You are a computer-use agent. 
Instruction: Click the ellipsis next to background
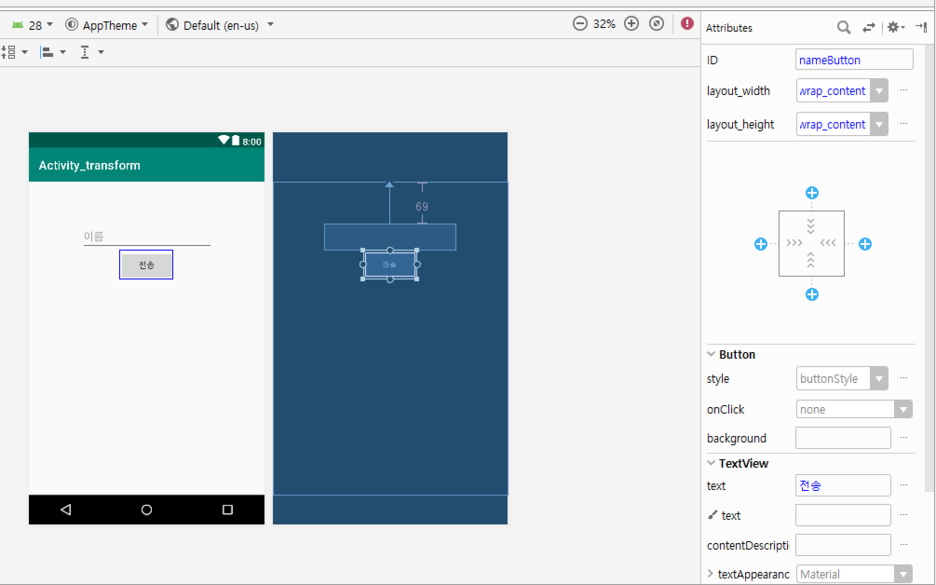(x=904, y=438)
